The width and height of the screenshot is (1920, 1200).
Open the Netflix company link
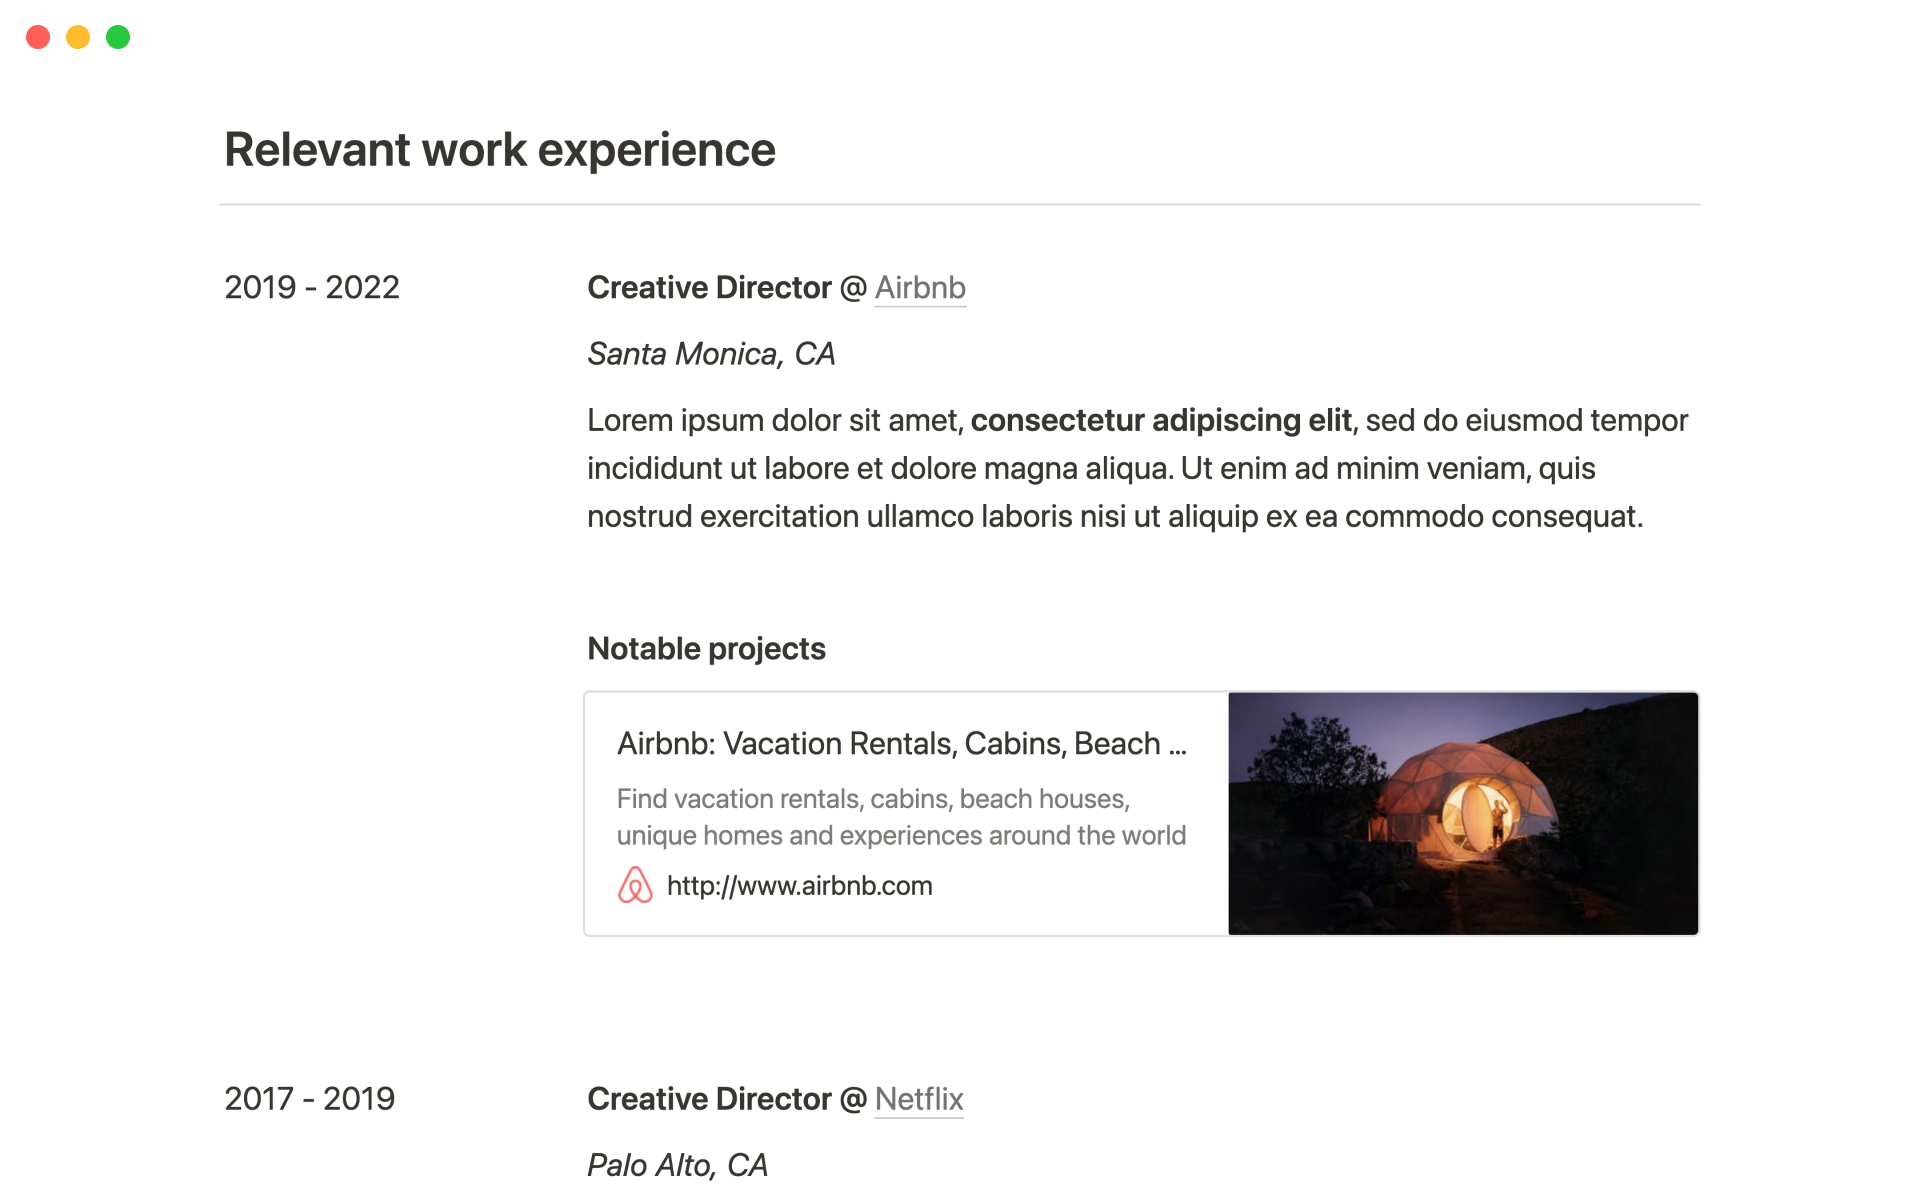pyautogui.click(x=918, y=1098)
